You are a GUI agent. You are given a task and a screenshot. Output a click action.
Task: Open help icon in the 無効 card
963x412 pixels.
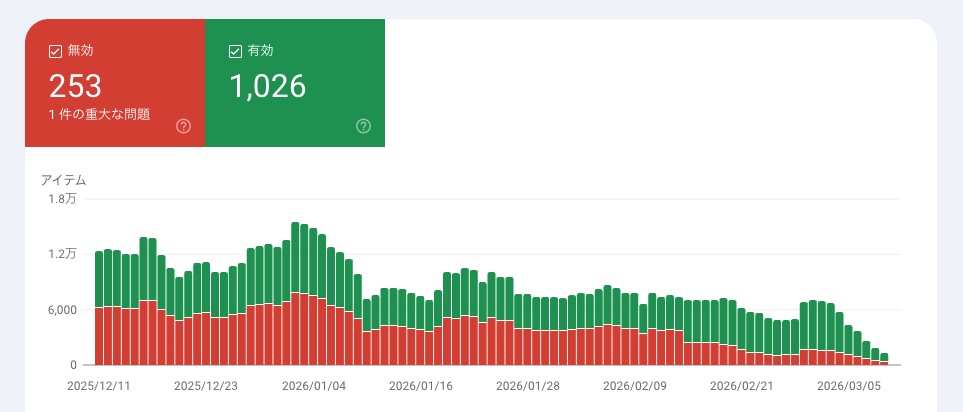[x=183, y=126]
